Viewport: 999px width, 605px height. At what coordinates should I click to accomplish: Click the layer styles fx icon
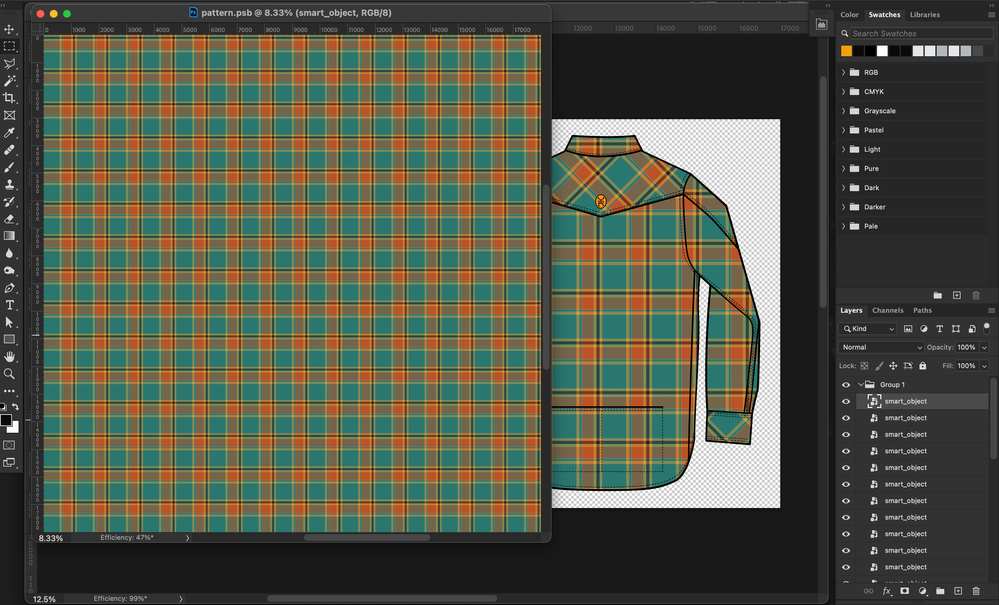click(x=886, y=591)
